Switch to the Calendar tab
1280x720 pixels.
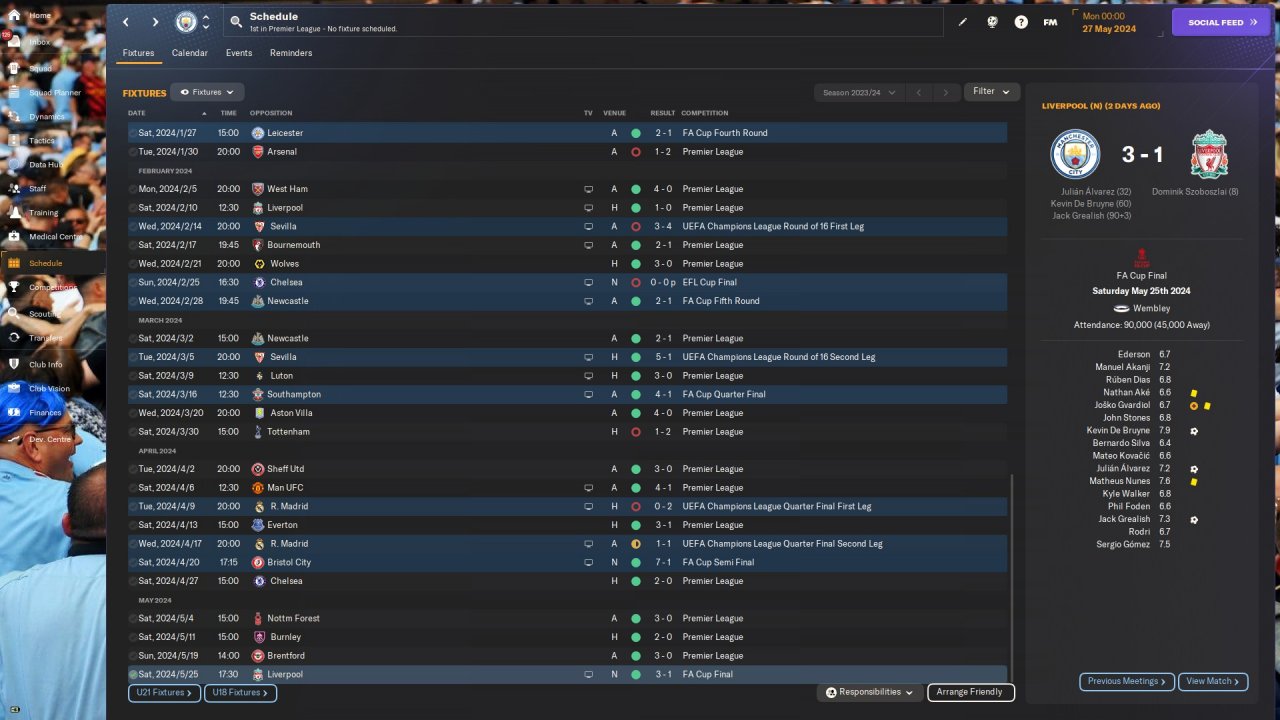tap(190, 53)
